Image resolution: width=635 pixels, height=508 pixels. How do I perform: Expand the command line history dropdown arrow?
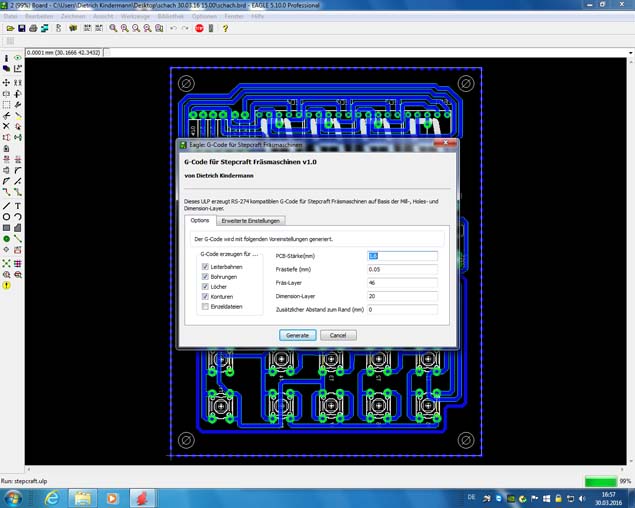(x=631, y=53)
